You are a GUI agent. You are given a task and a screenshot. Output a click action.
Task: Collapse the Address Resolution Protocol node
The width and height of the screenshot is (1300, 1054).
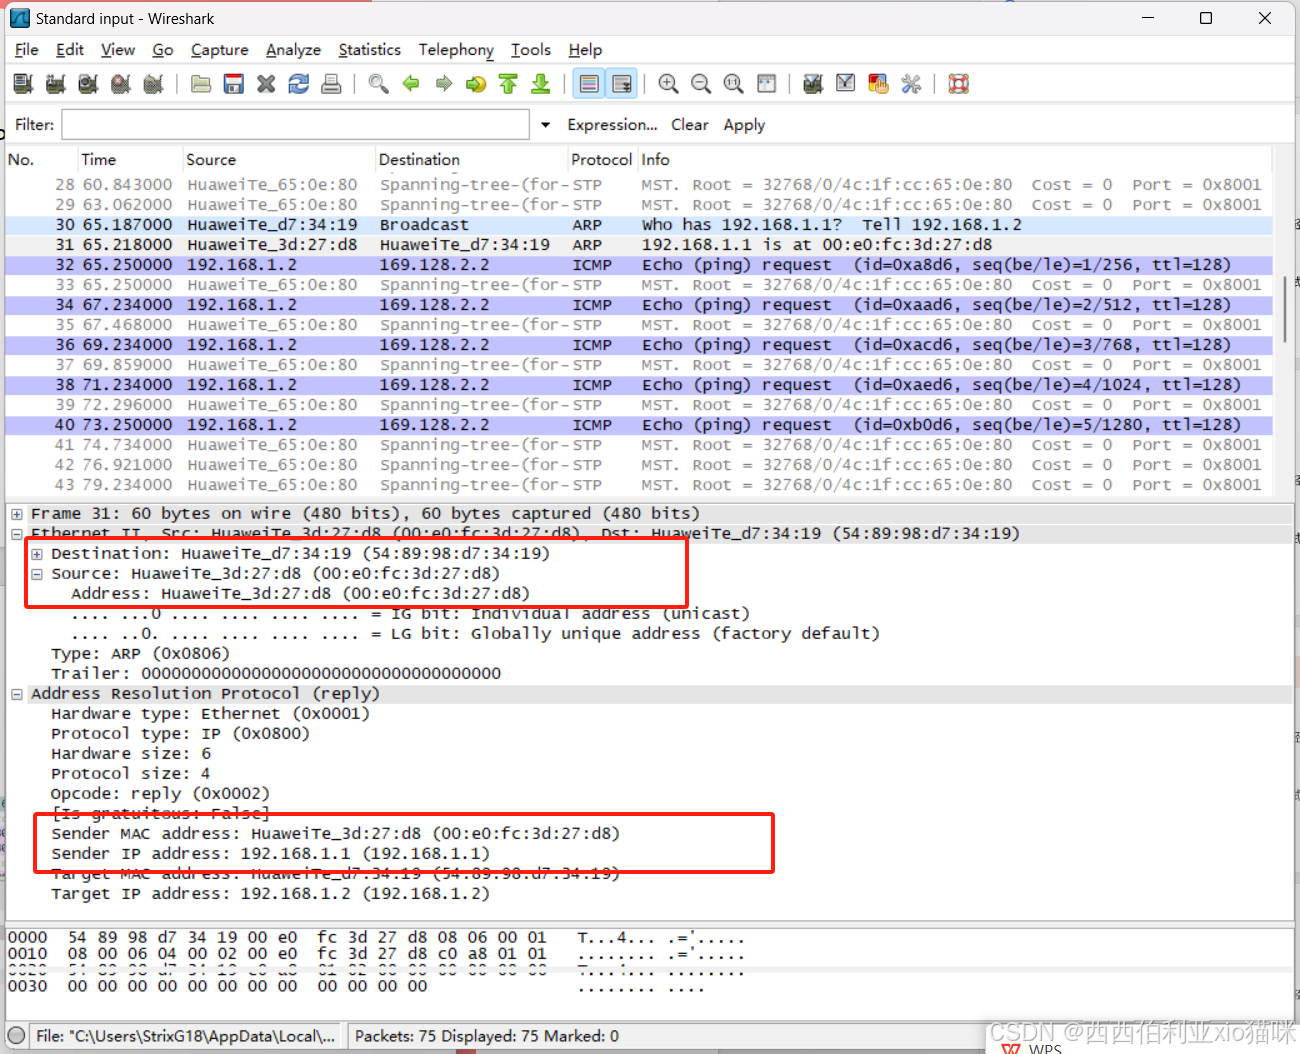click(17, 694)
